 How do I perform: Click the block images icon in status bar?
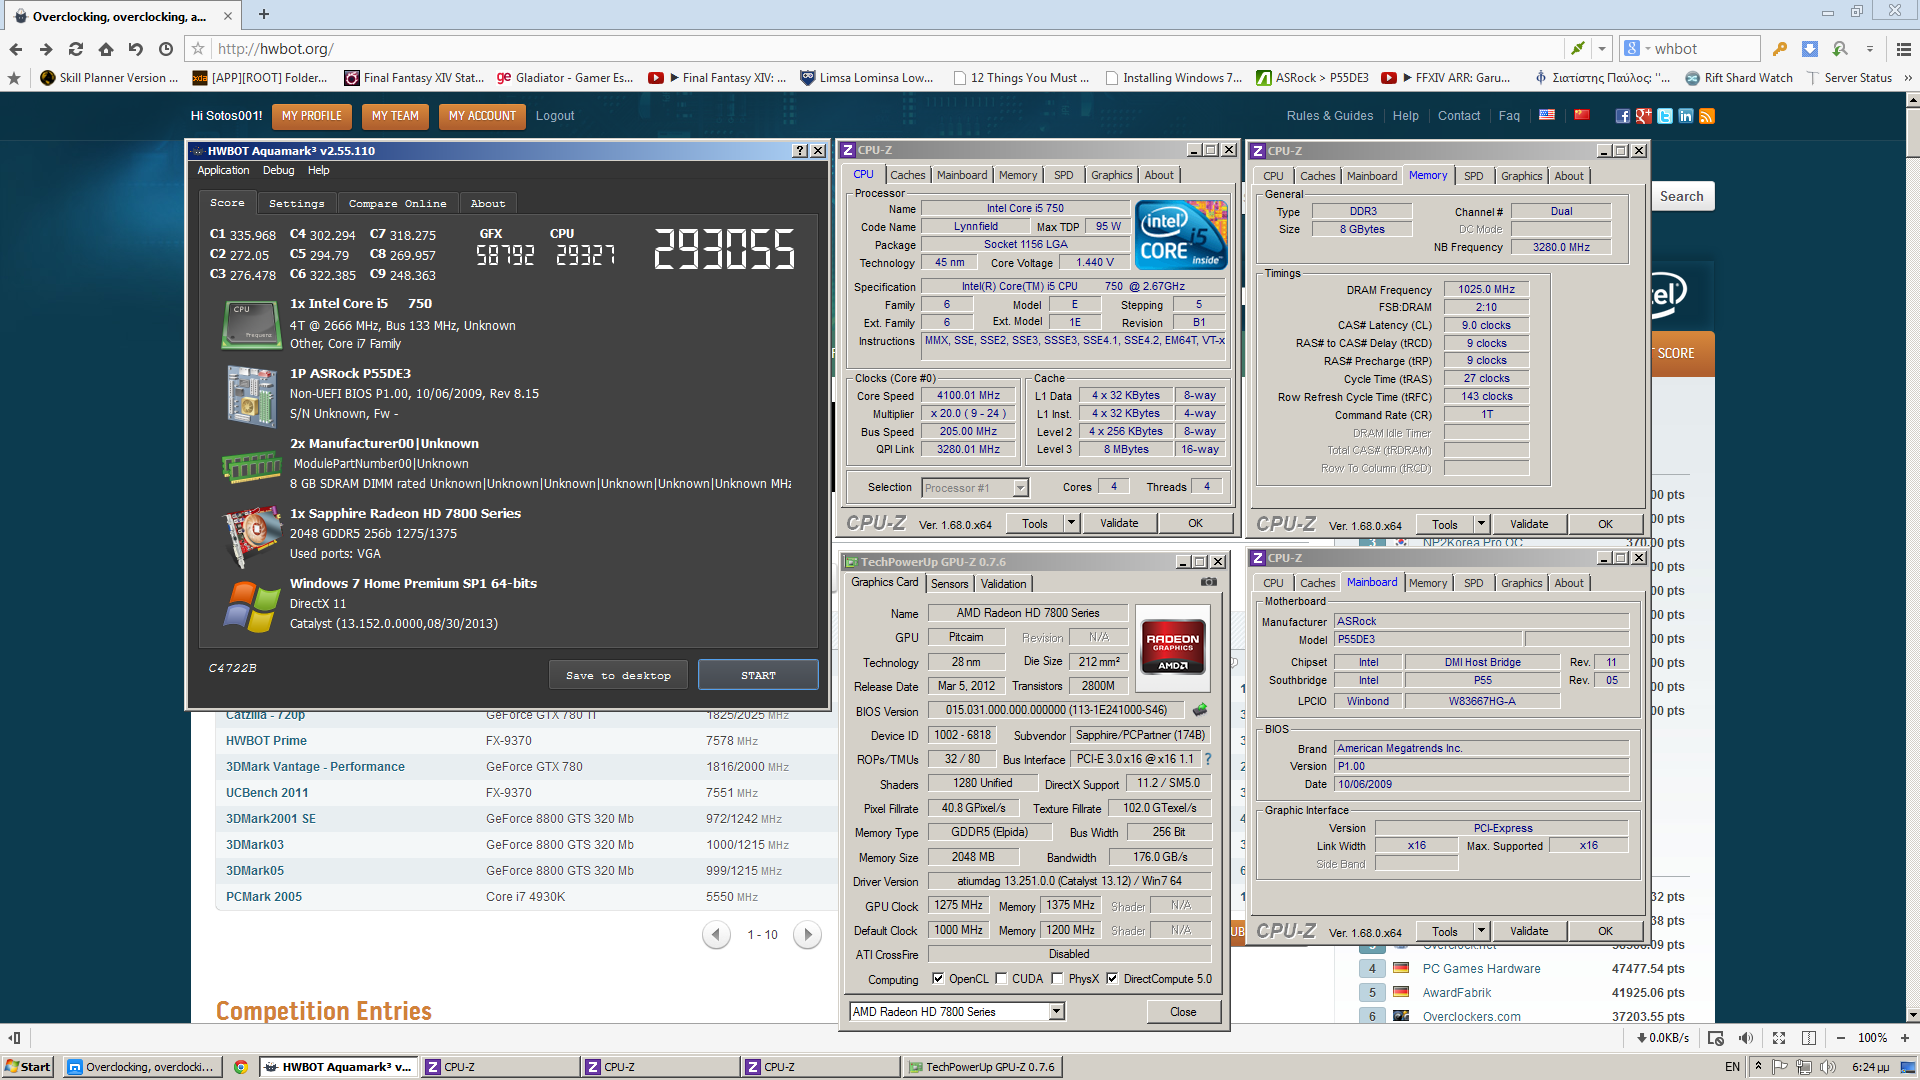click(x=1716, y=1038)
